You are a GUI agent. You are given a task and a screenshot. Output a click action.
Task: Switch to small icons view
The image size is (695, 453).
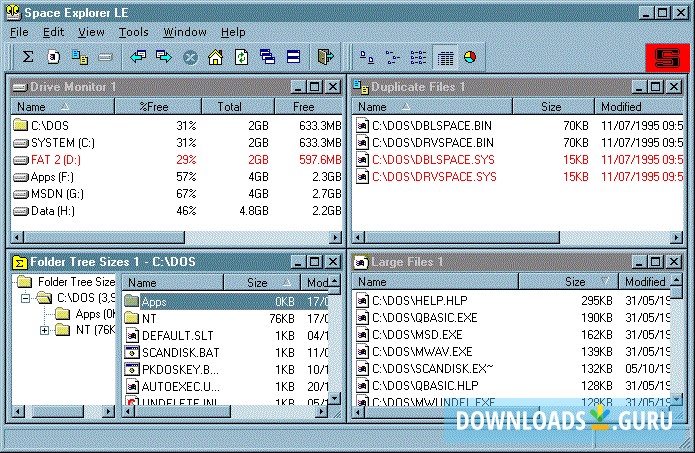pyautogui.click(x=392, y=57)
